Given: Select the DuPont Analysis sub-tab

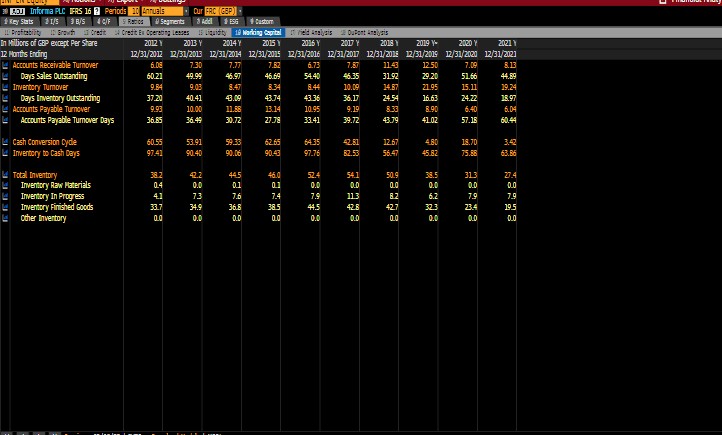Looking at the screenshot, I should coord(365,33).
